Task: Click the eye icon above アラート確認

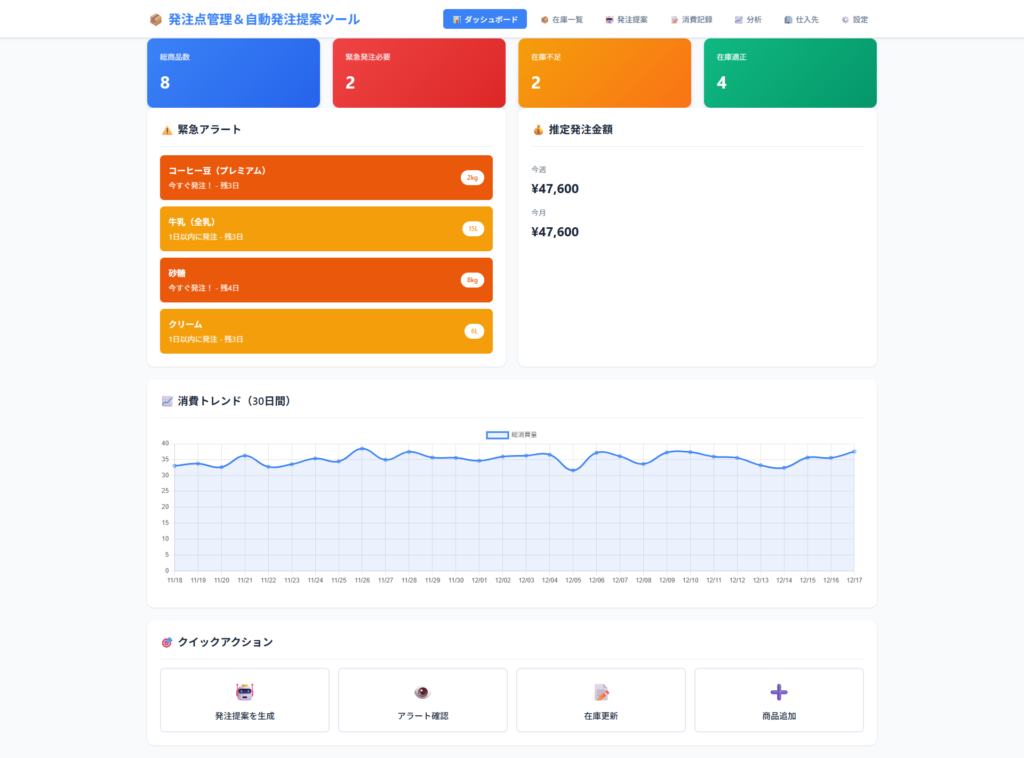Action: pyautogui.click(x=422, y=692)
